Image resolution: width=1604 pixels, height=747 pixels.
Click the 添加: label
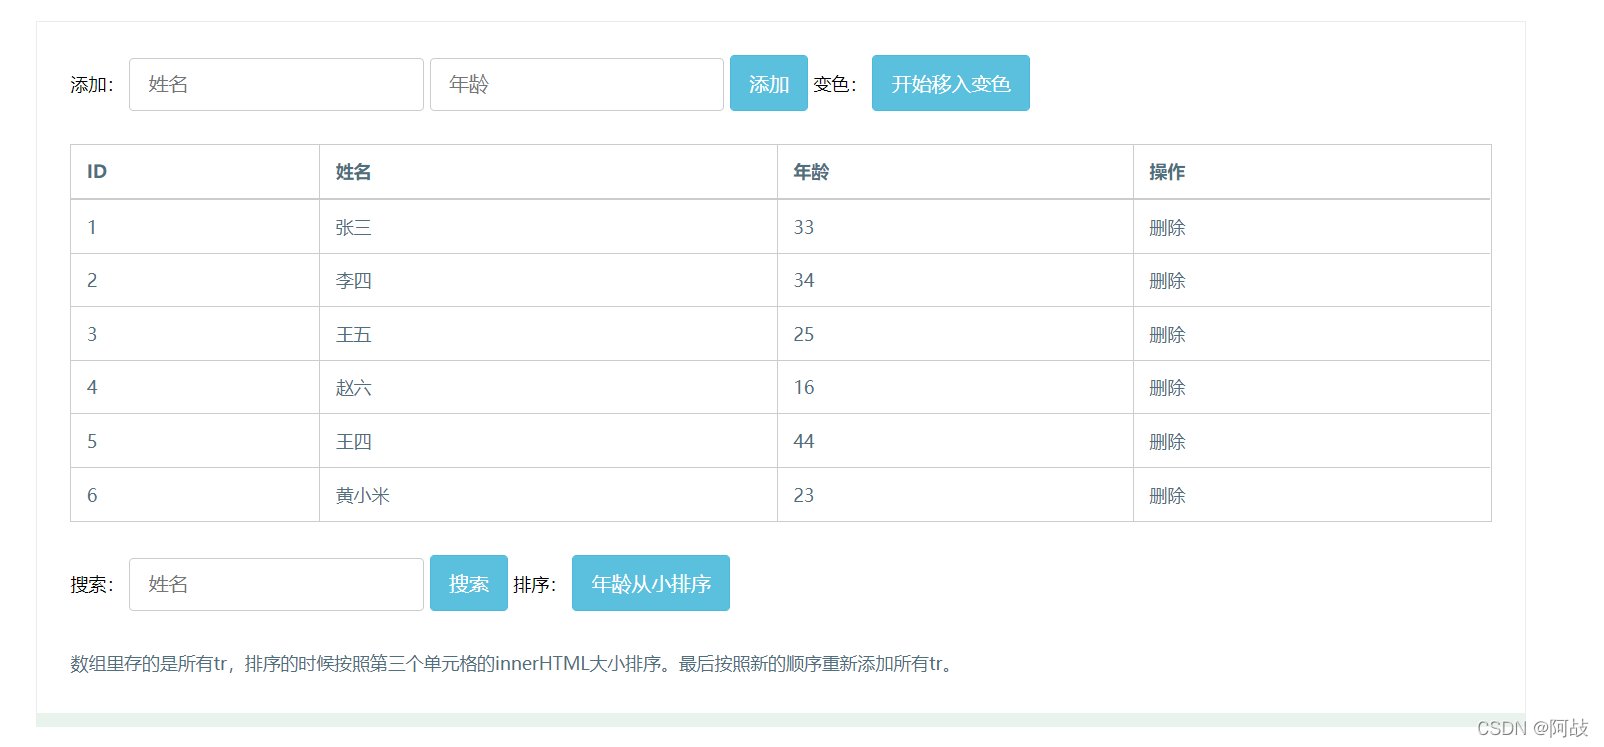tap(92, 85)
